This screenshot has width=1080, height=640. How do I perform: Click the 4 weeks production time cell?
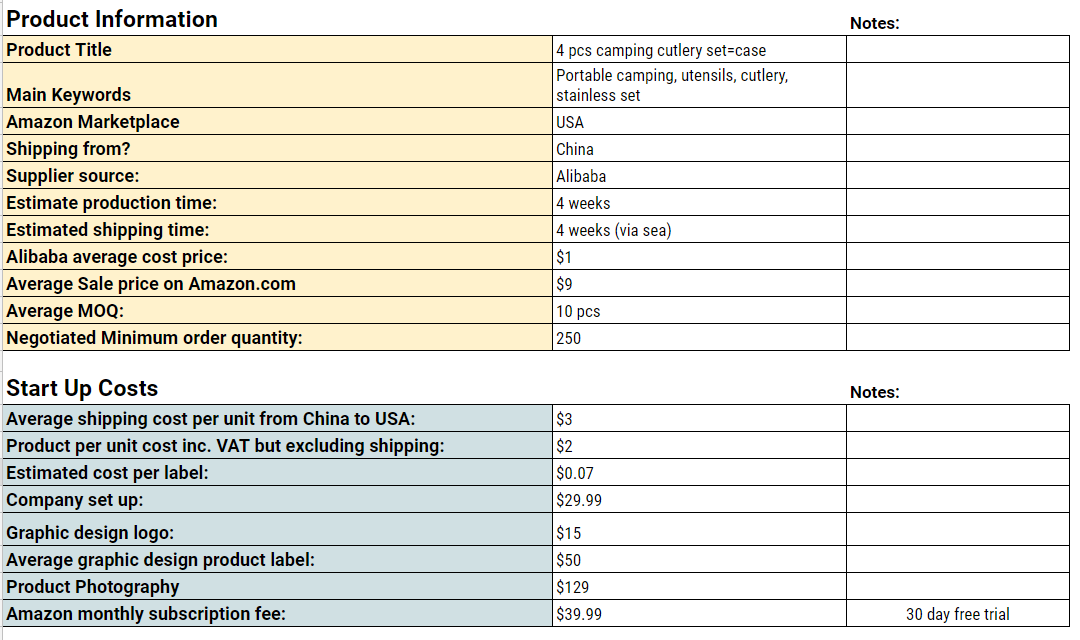(699, 203)
